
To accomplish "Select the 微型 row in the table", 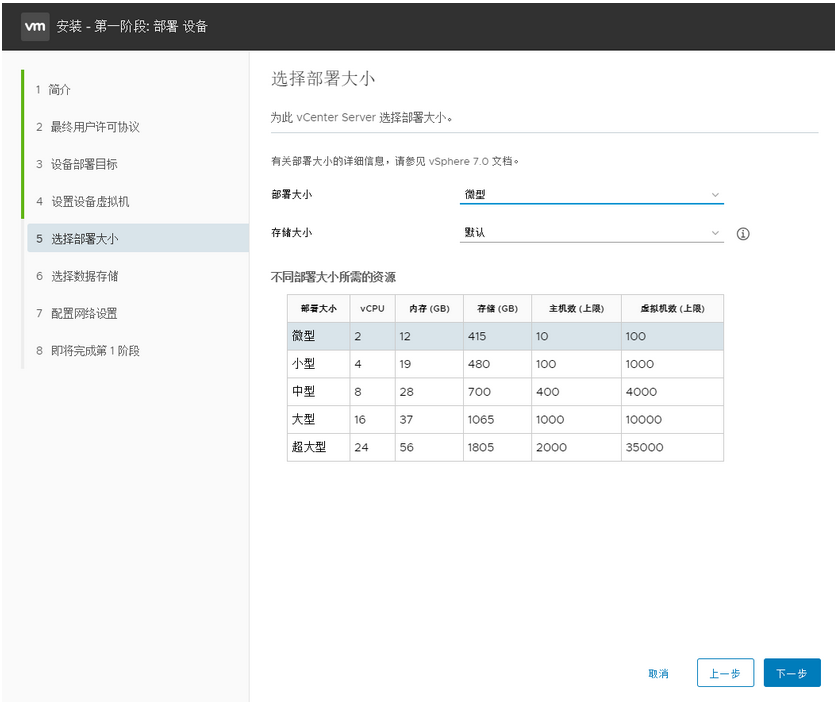I will click(505, 336).
